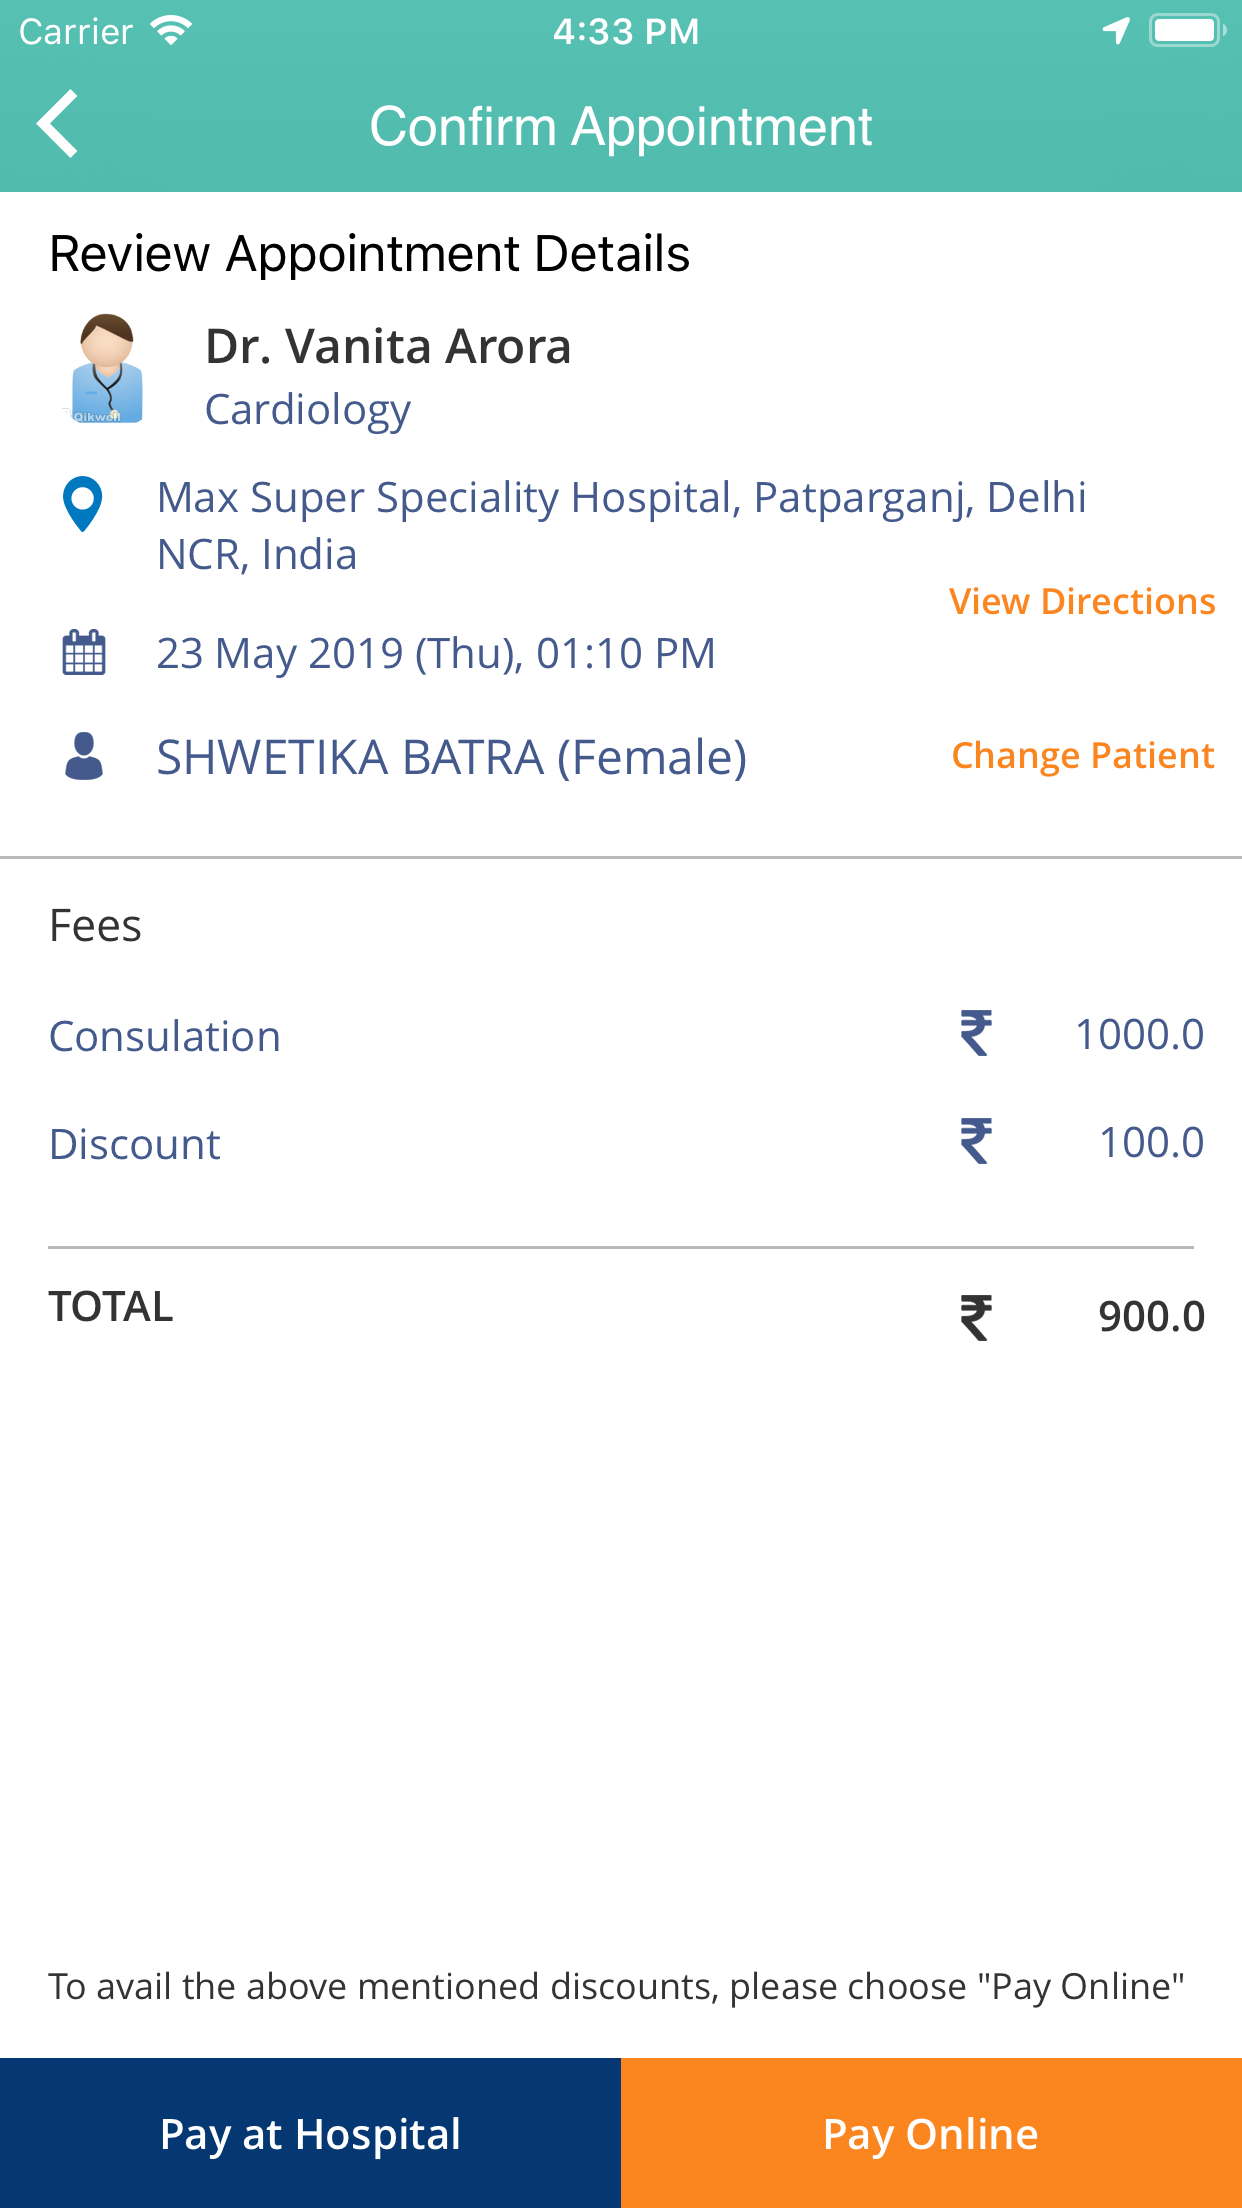Tap the location services arrow icon
Screen dimensions: 1242x2208
pos(1115,31)
